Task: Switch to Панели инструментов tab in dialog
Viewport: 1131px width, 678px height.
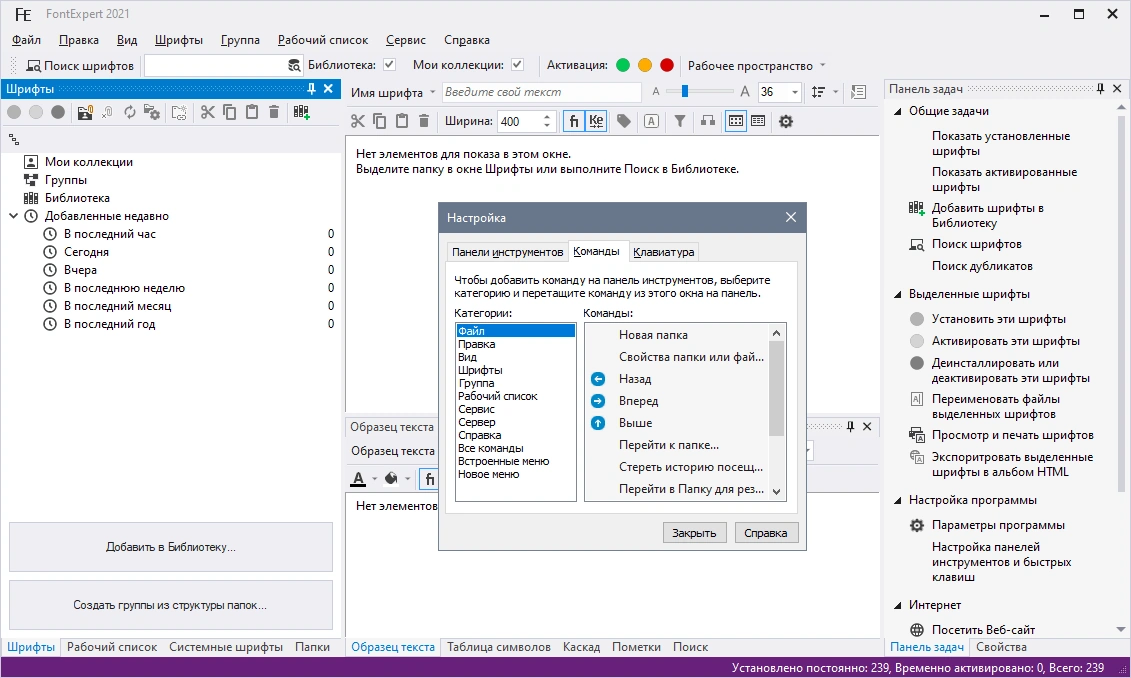Action: tap(507, 252)
